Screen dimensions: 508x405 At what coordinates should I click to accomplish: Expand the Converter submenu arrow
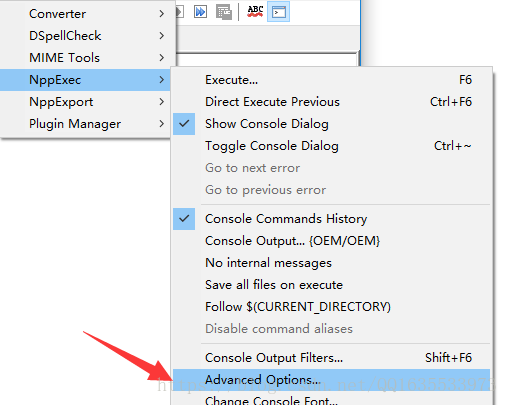coord(162,14)
